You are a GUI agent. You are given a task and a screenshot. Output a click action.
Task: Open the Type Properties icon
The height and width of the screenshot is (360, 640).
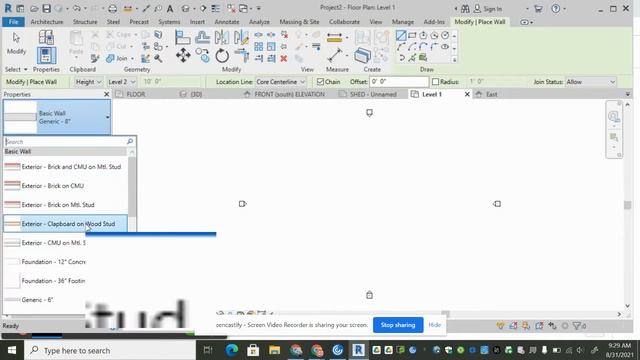tap(46, 38)
